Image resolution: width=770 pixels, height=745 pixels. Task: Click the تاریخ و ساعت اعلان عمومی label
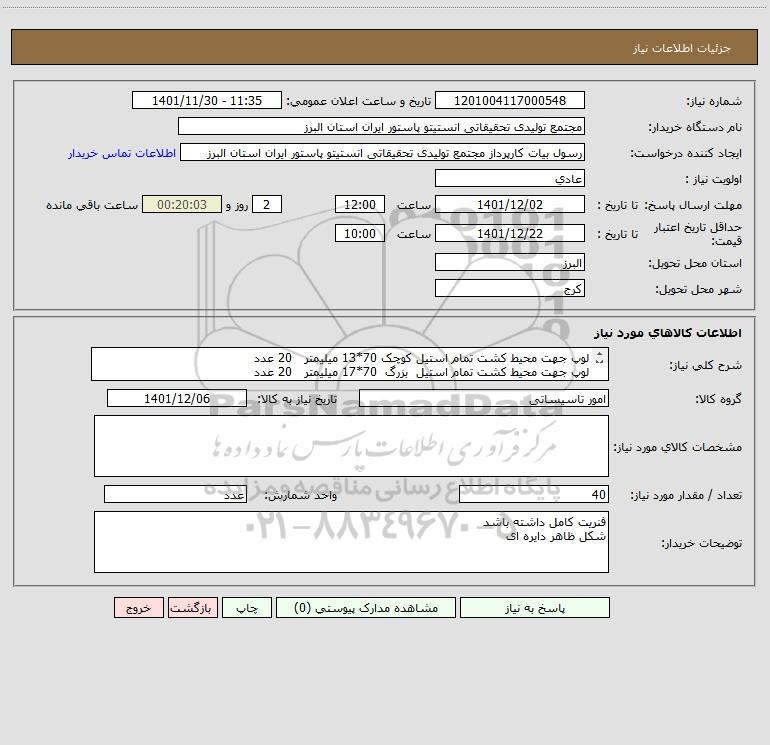point(359,101)
